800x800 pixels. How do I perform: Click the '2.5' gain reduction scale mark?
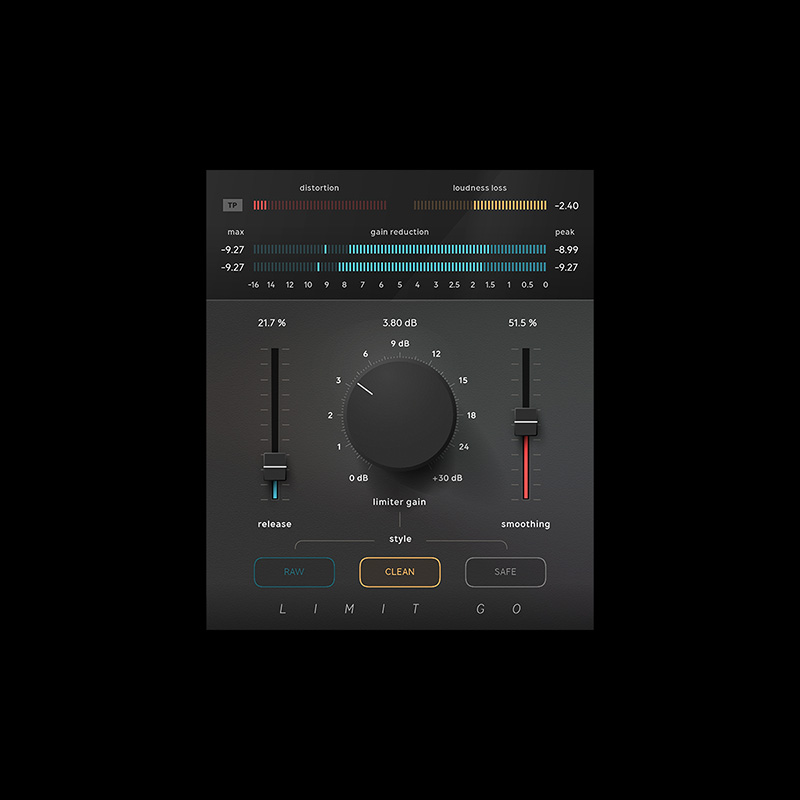455,285
